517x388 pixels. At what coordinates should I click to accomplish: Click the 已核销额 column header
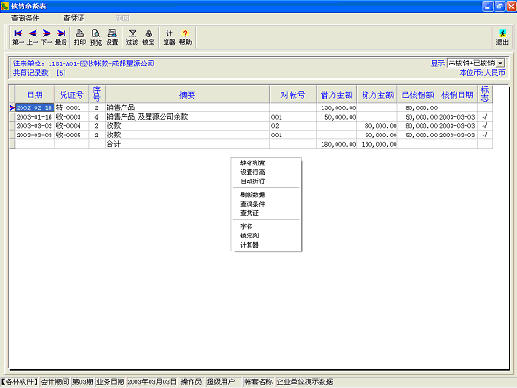[418, 95]
